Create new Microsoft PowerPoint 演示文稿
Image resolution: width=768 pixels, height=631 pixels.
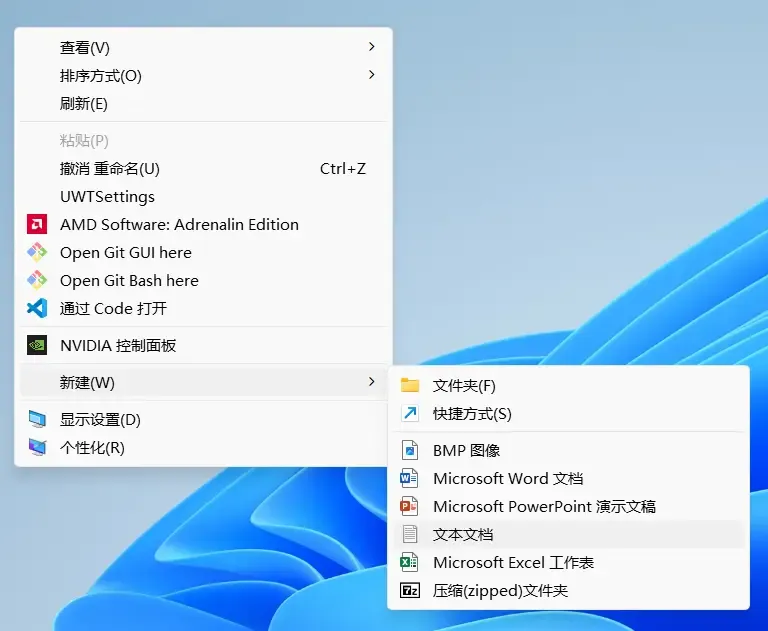click(569, 506)
